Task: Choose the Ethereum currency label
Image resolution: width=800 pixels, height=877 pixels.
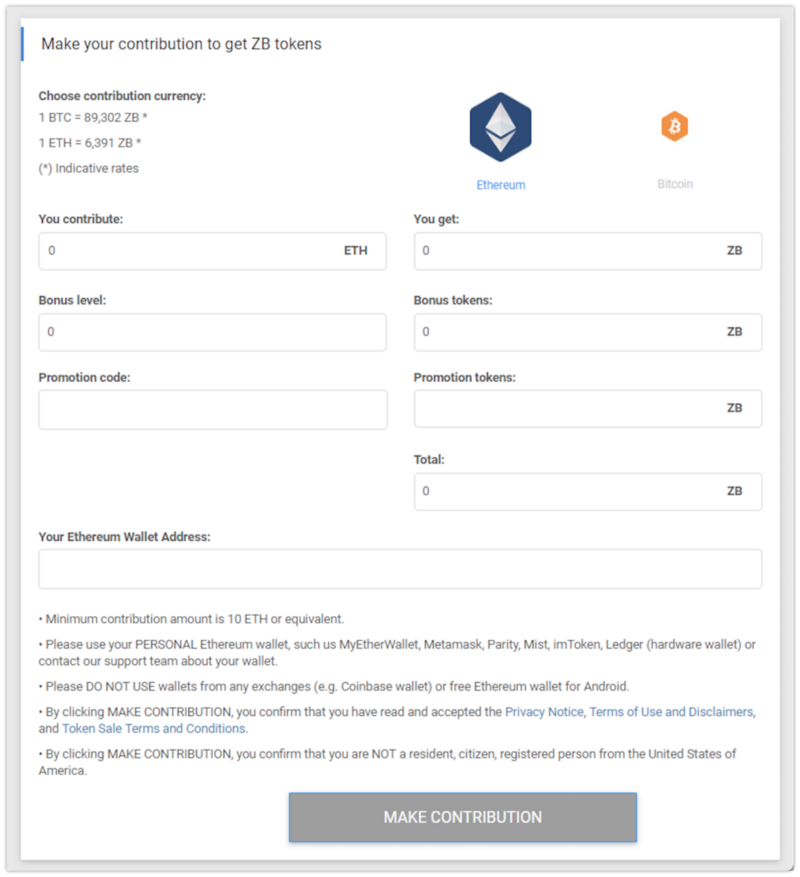Action: (501, 185)
